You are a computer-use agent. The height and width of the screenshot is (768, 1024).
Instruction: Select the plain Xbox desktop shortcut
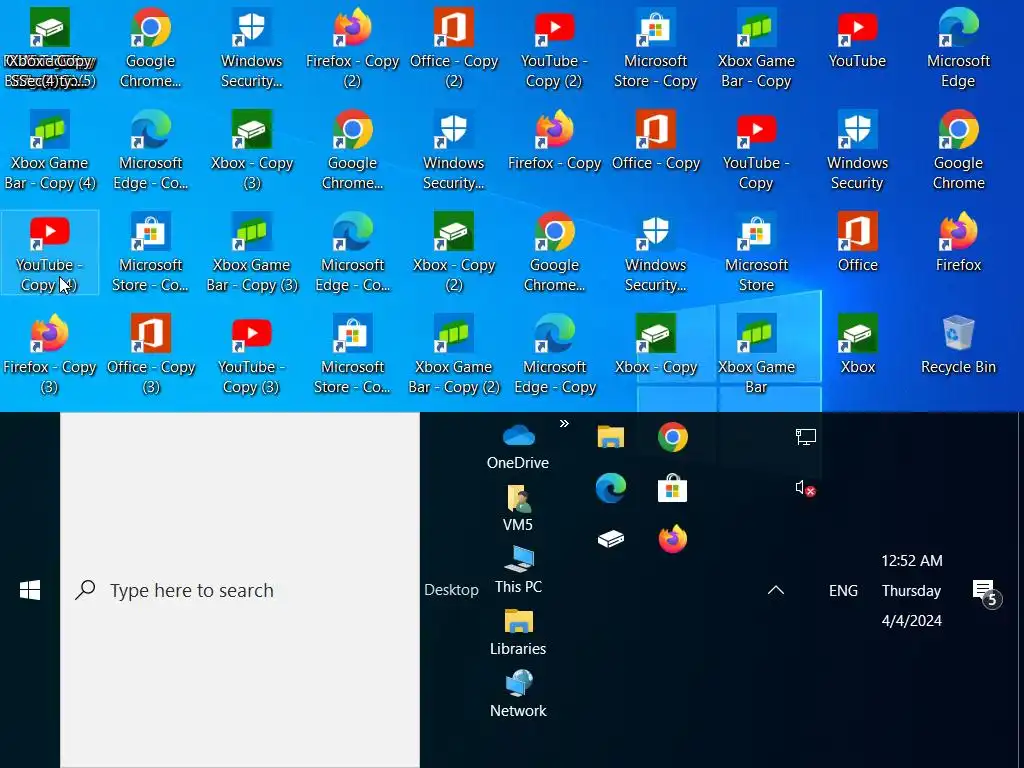point(857,344)
